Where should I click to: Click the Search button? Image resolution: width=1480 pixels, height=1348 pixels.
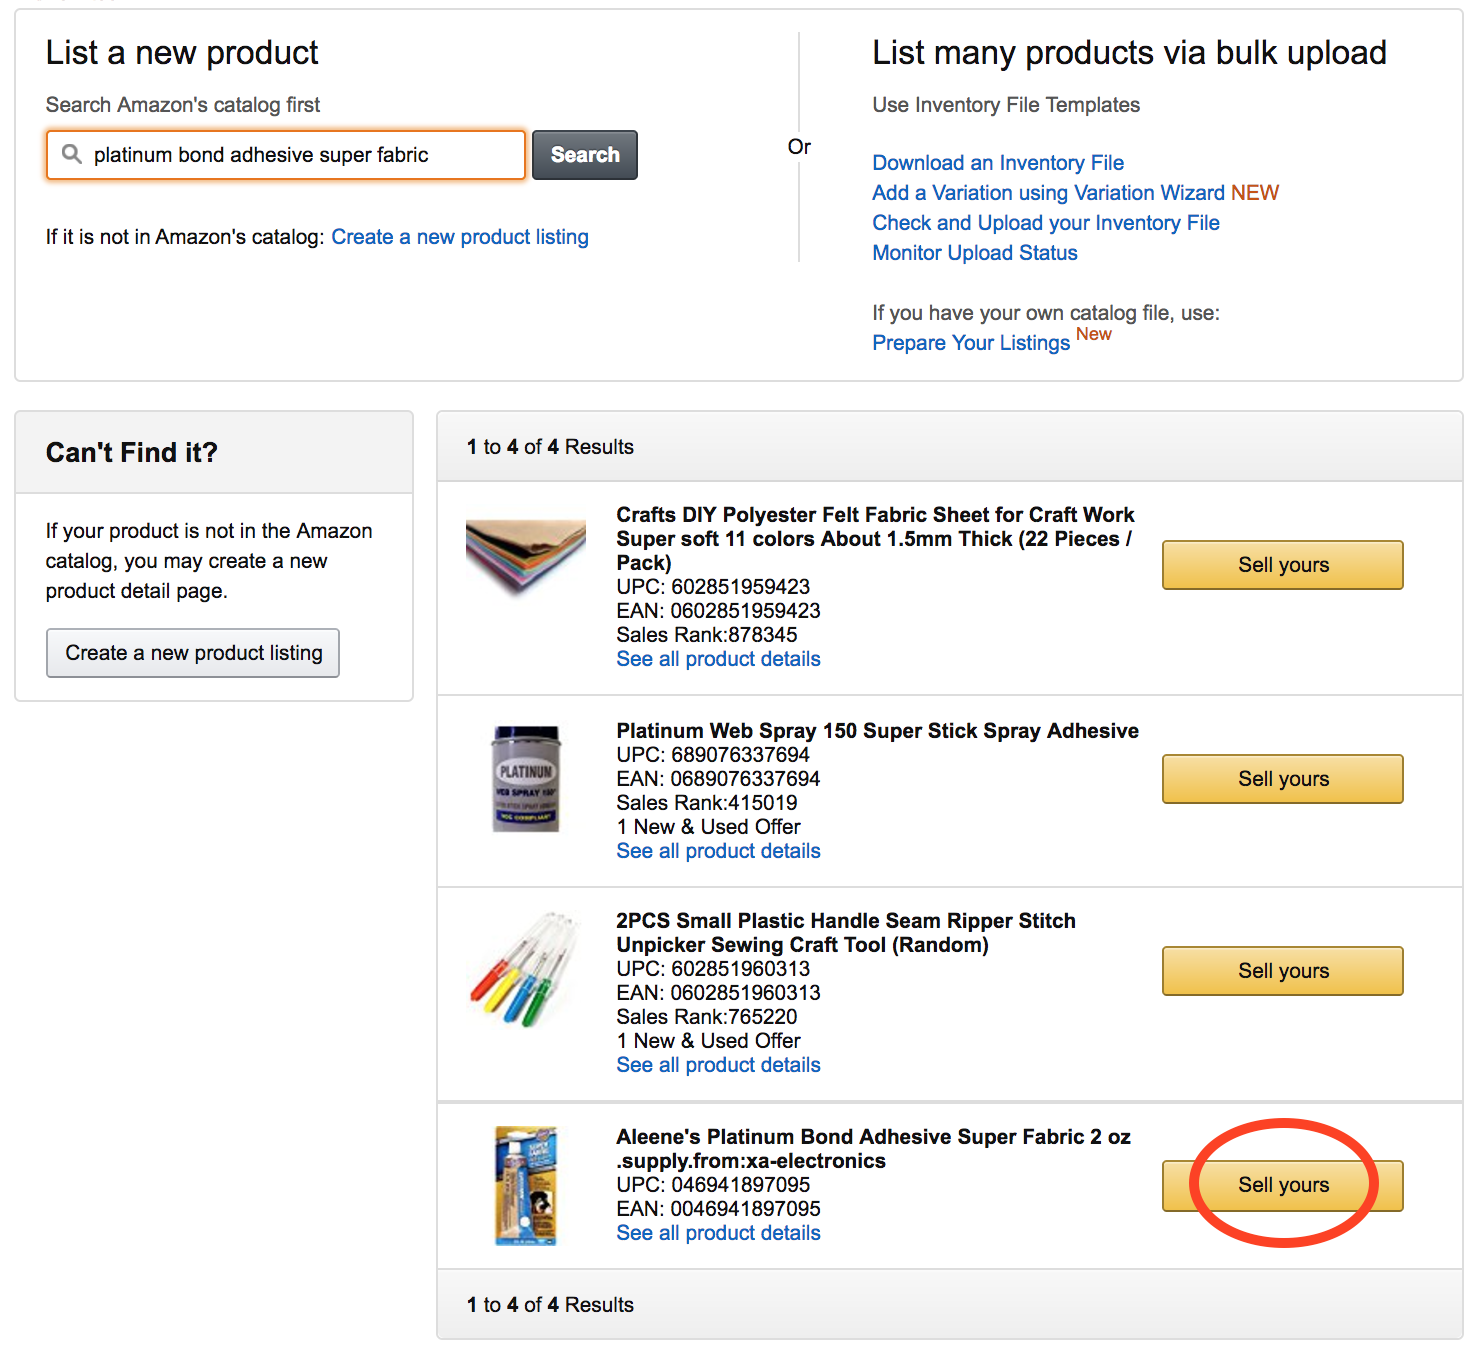585,155
